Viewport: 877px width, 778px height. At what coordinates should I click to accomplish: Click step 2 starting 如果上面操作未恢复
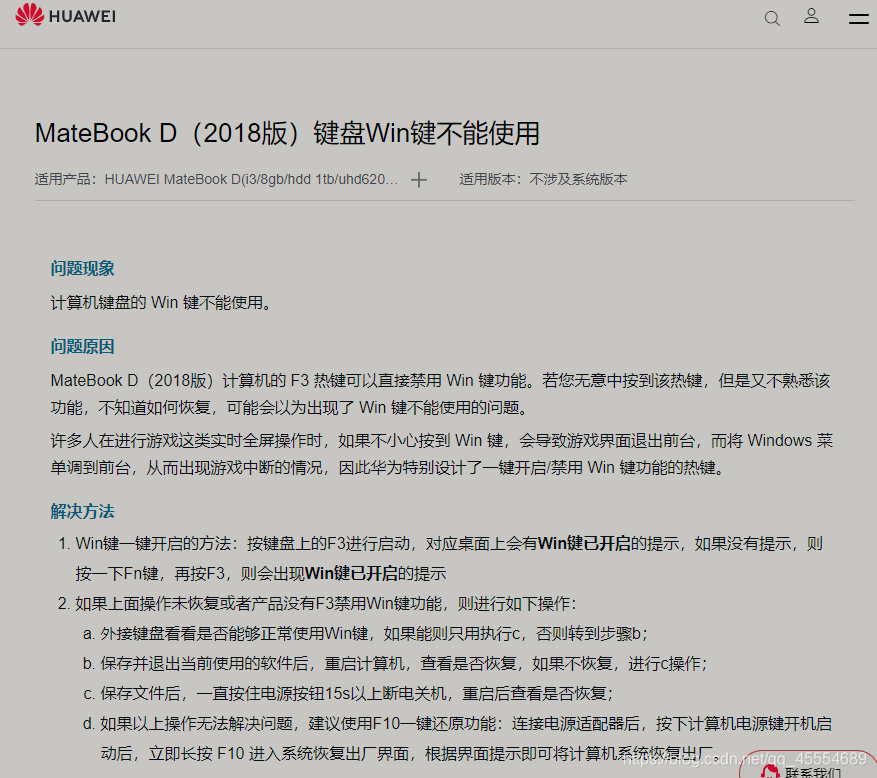pos(317,603)
